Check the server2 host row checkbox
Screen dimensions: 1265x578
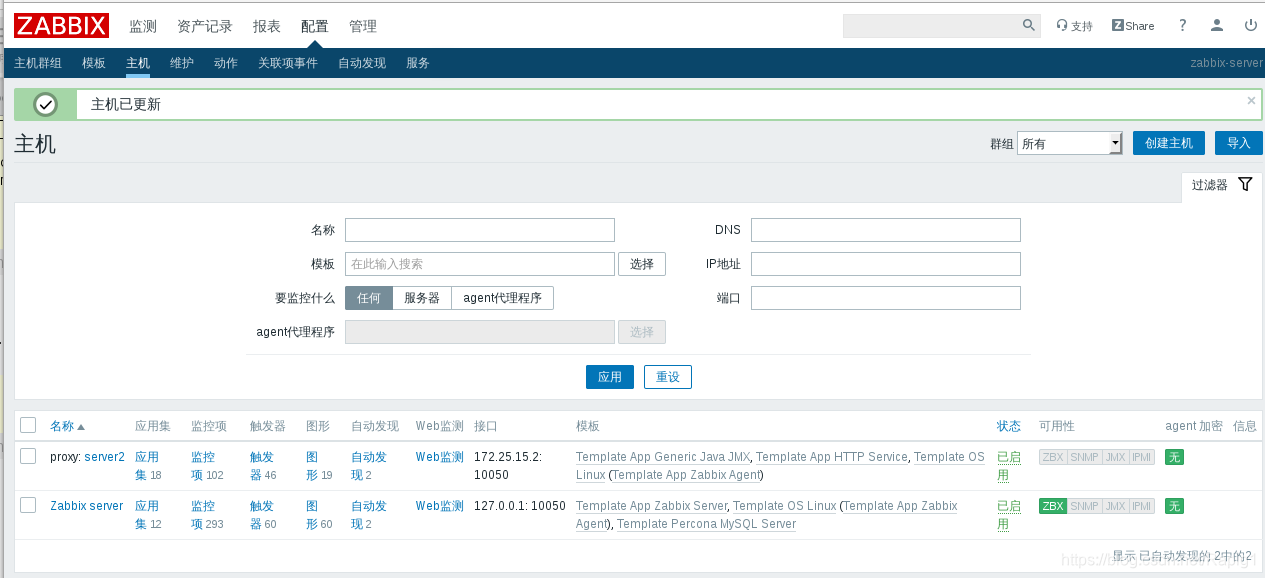[x=28, y=456]
